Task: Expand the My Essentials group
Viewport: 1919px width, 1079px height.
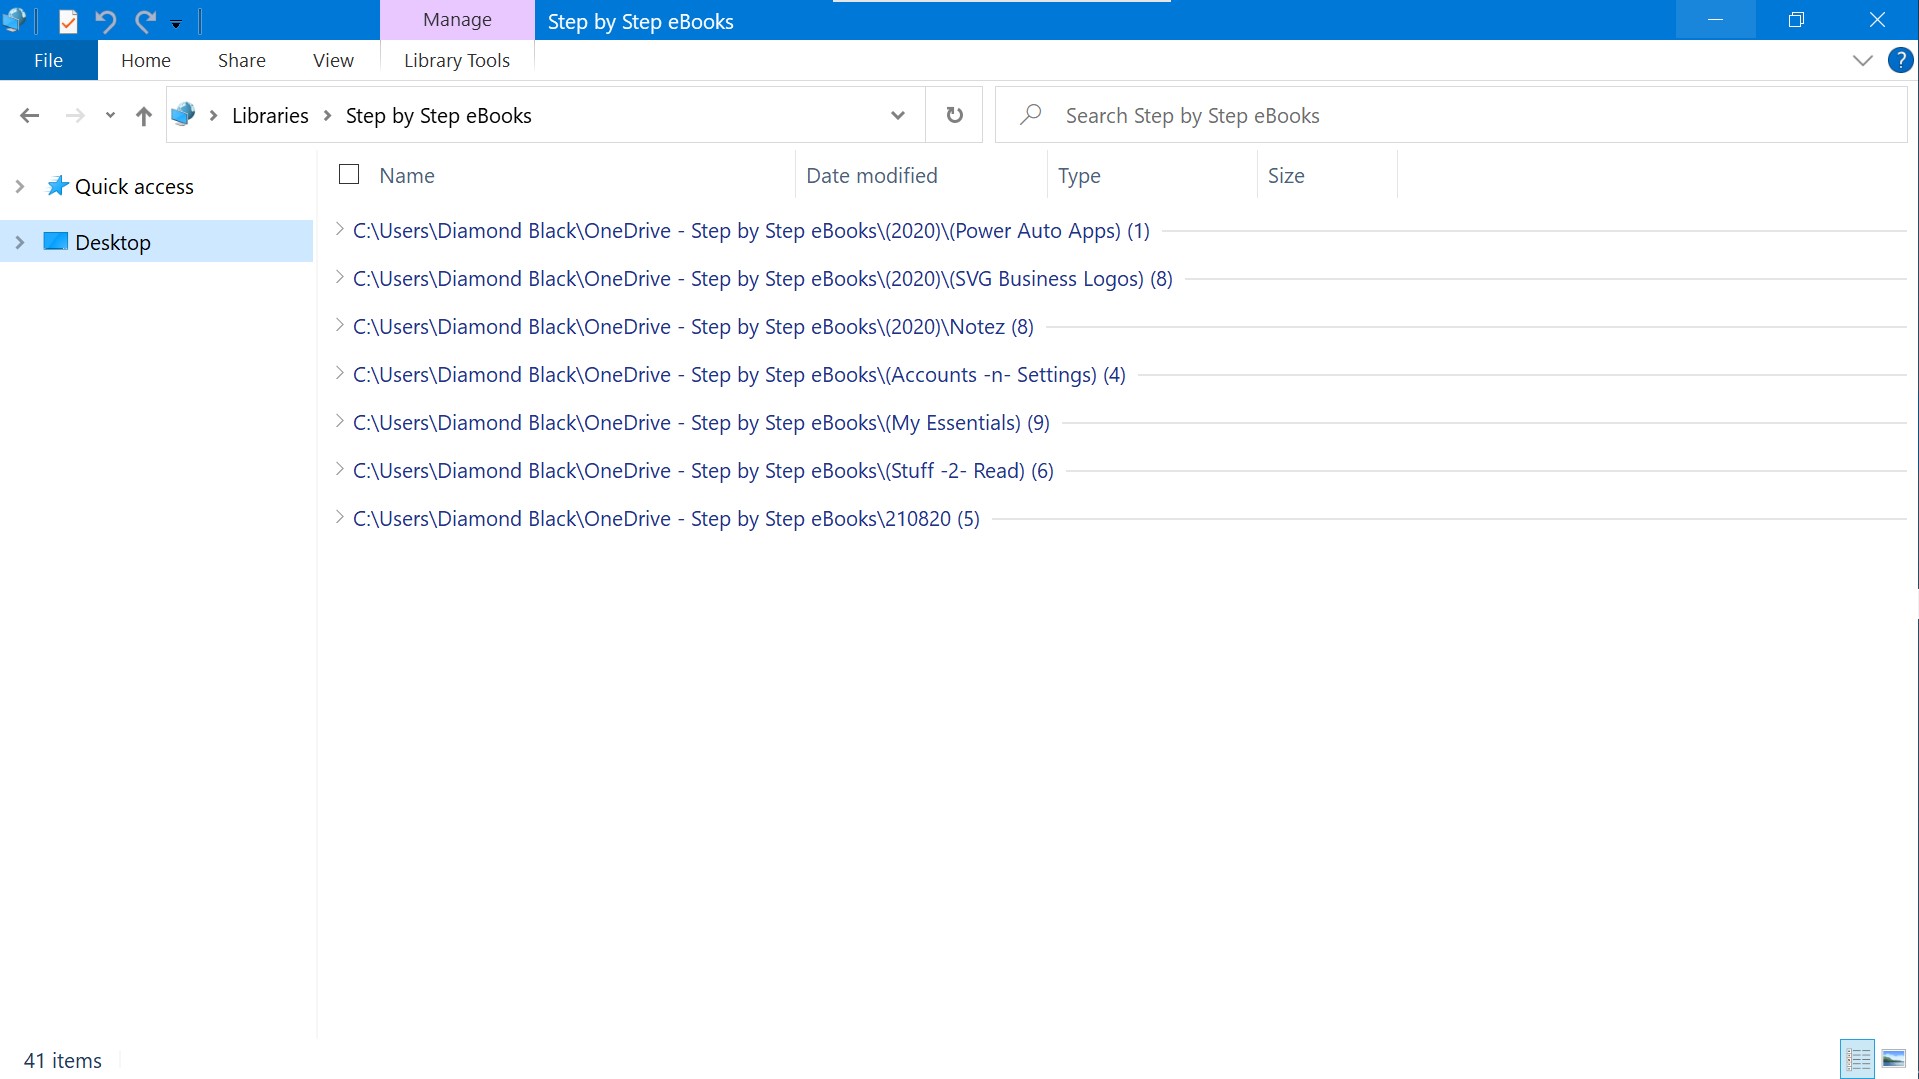Action: pyautogui.click(x=340, y=422)
